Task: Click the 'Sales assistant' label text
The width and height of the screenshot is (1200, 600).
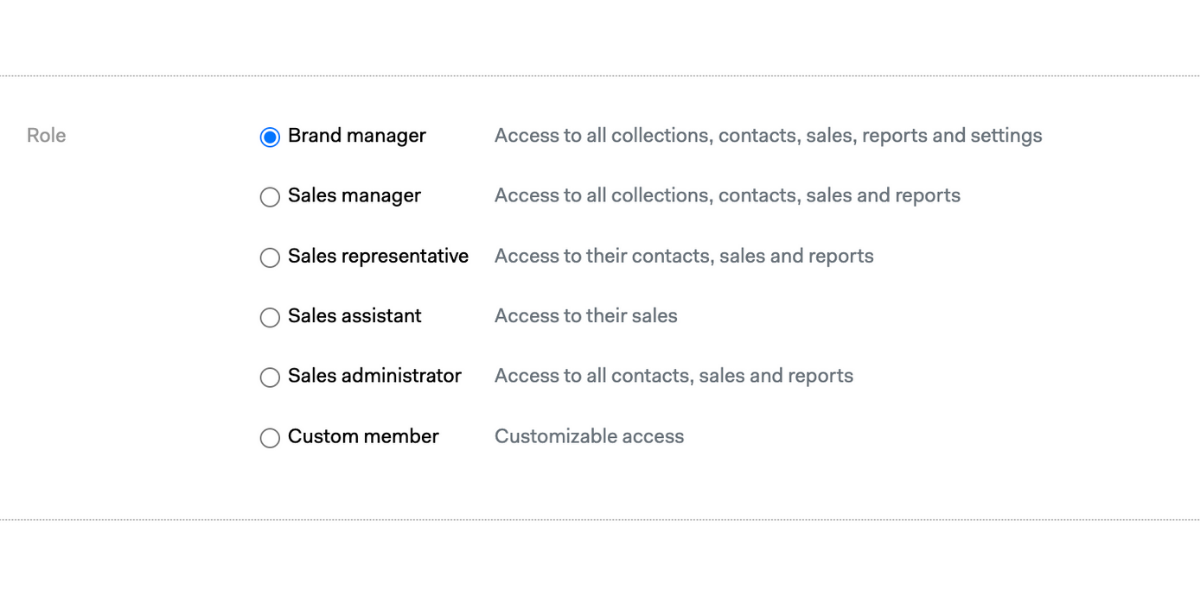Action: coord(355,316)
